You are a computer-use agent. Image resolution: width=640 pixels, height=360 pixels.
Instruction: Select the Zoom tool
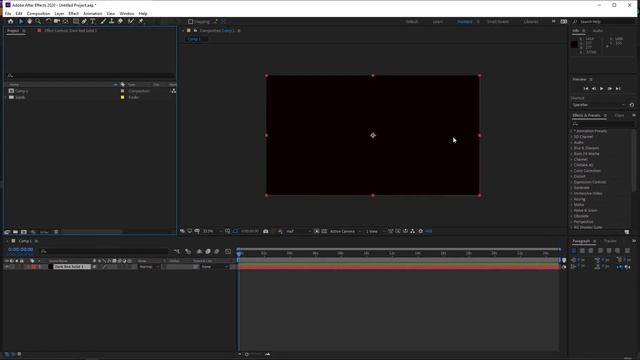38,21
